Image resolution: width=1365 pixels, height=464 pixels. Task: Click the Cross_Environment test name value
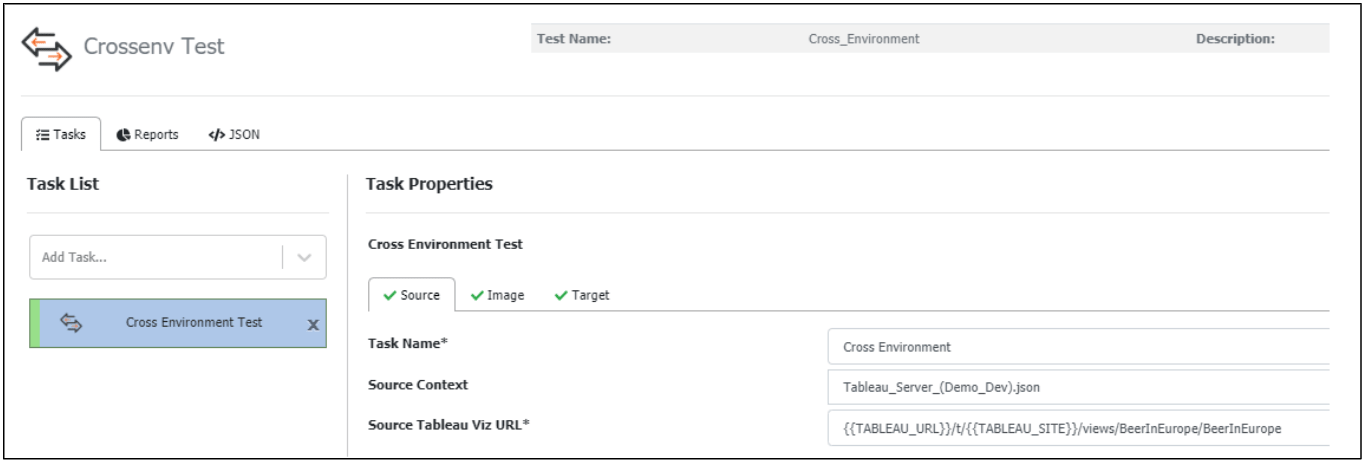coord(863,39)
